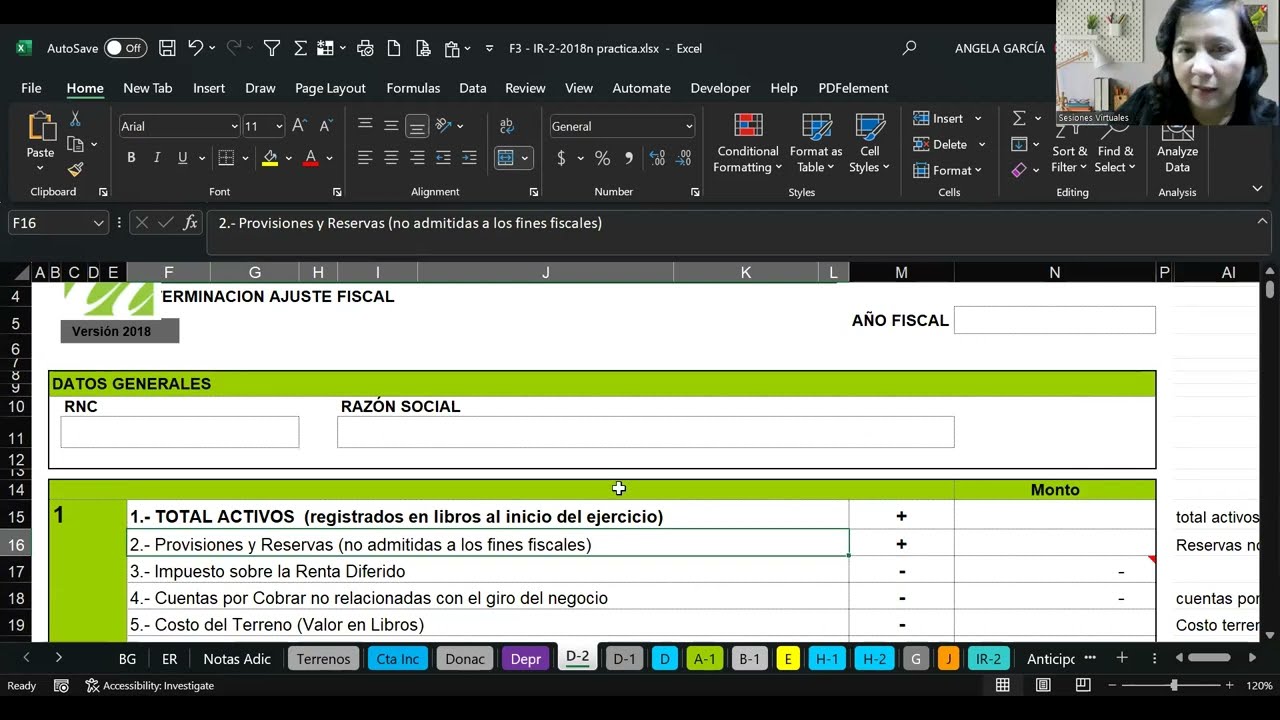Viewport: 1280px width, 720px height.
Task: Decrease font size with the smaller A
Action: 325,126
